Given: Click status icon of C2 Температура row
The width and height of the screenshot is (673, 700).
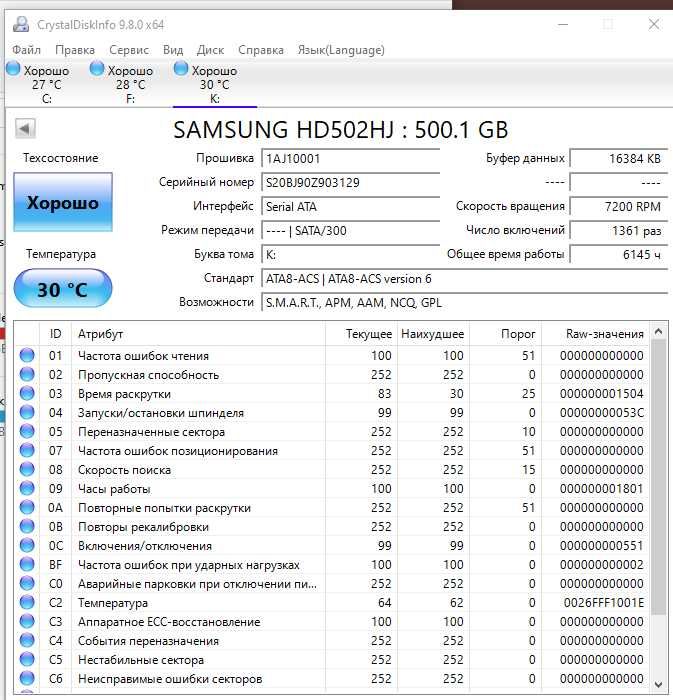Looking at the screenshot, I should click(x=27, y=602).
